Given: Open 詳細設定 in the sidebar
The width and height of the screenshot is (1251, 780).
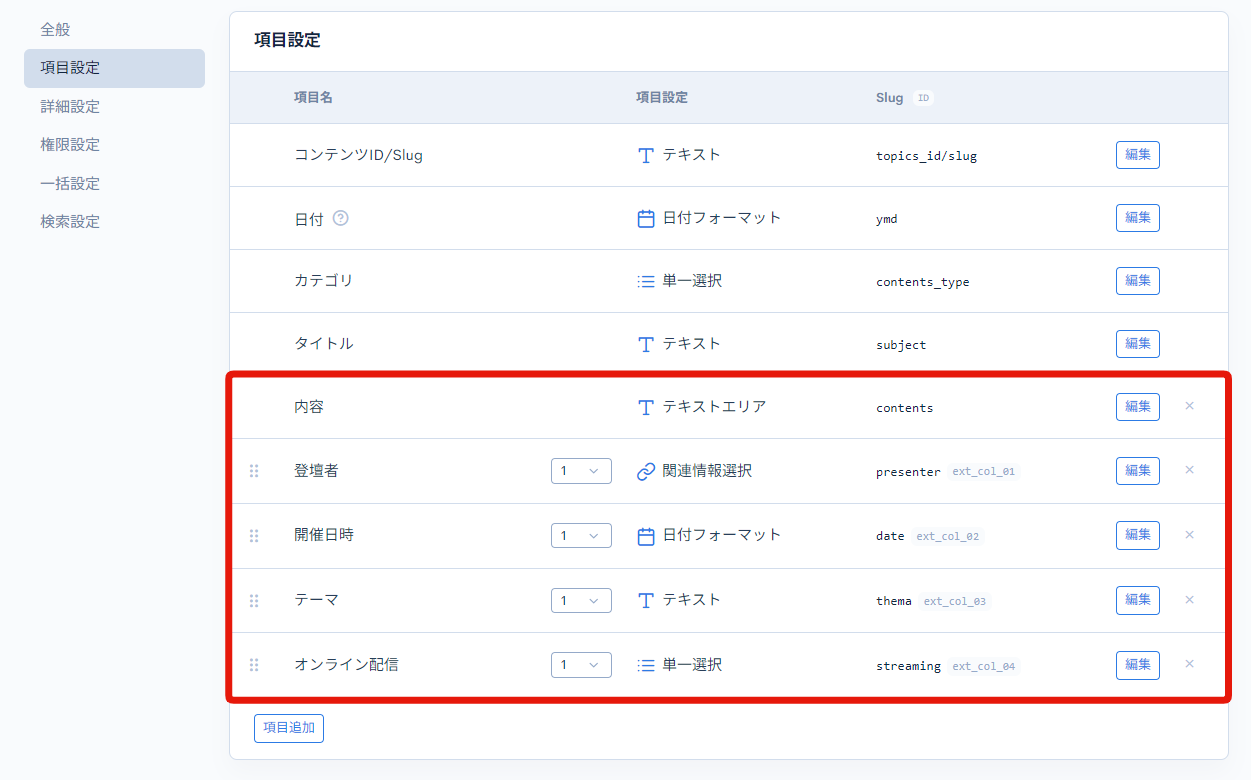Looking at the screenshot, I should [x=70, y=107].
